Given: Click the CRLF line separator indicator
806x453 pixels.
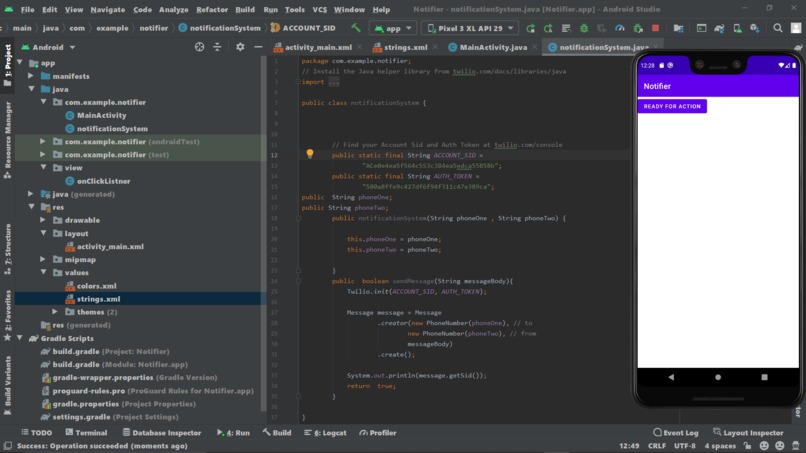Looking at the screenshot, I should point(657,446).
